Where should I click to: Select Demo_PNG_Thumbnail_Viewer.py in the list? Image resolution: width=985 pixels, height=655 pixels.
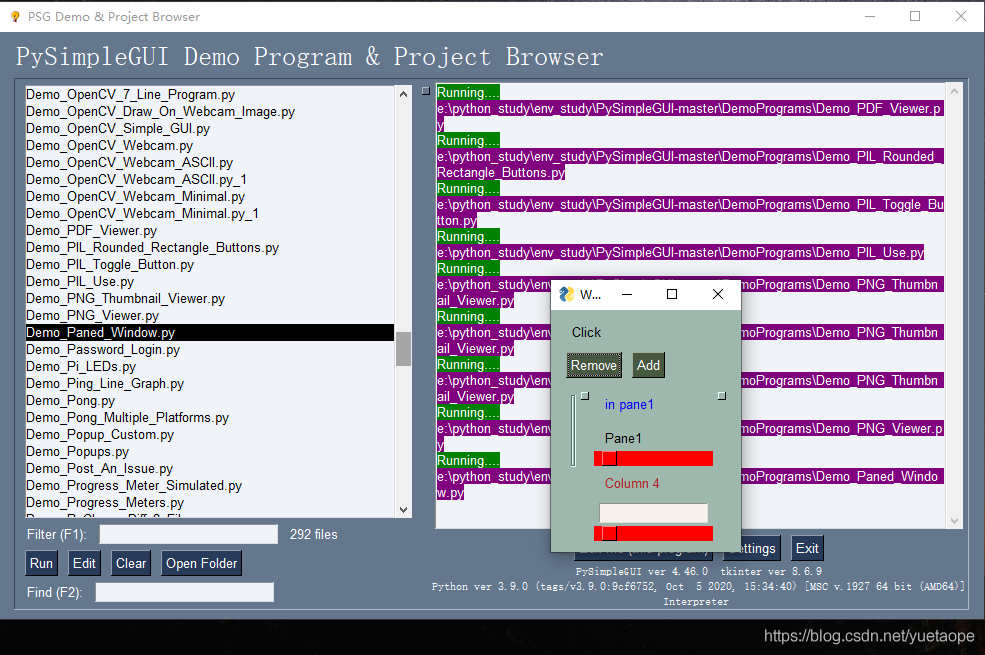point(210,298)
